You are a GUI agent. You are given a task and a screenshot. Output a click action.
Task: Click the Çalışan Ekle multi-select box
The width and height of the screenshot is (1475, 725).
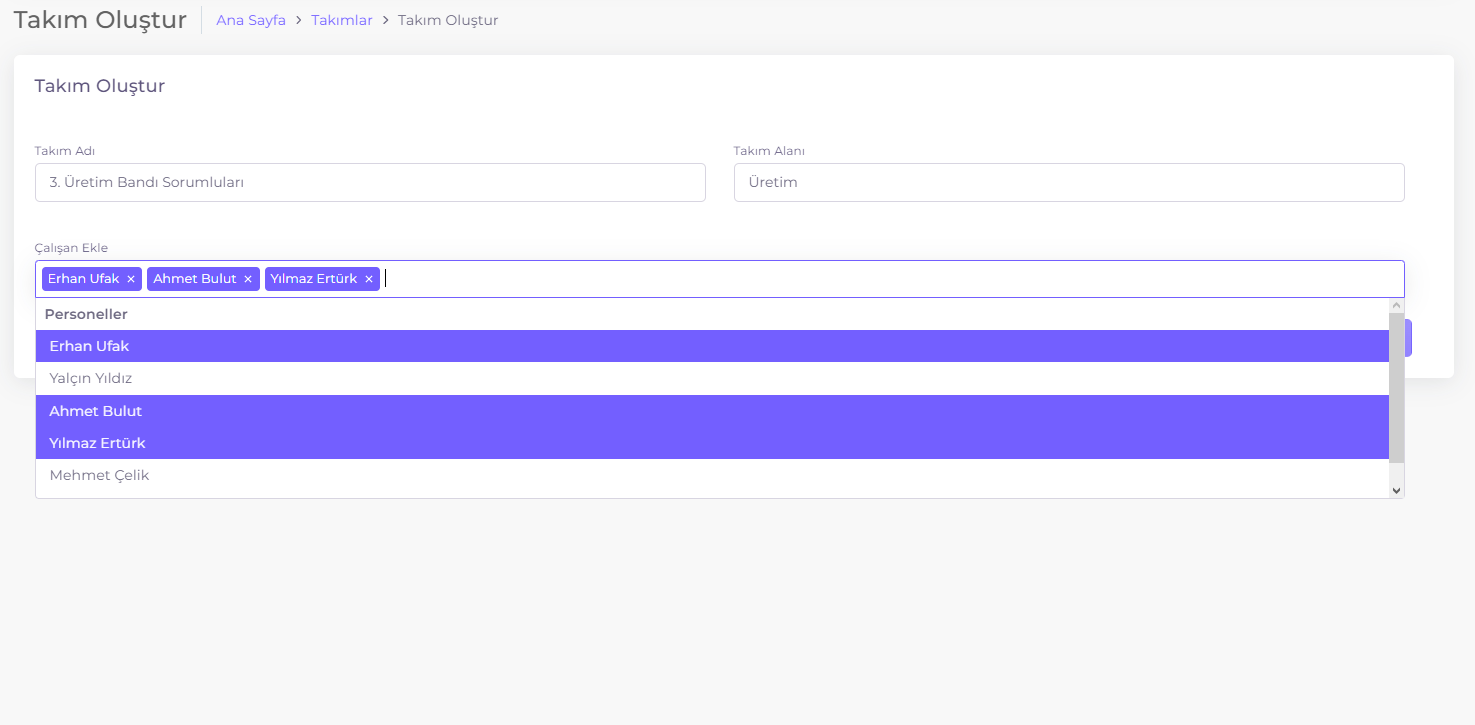[x=890, y=279]
